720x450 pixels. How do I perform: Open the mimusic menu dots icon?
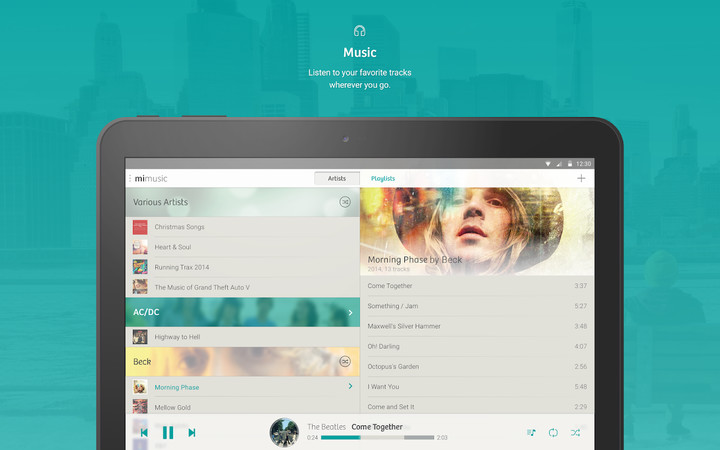coord(130,179)
